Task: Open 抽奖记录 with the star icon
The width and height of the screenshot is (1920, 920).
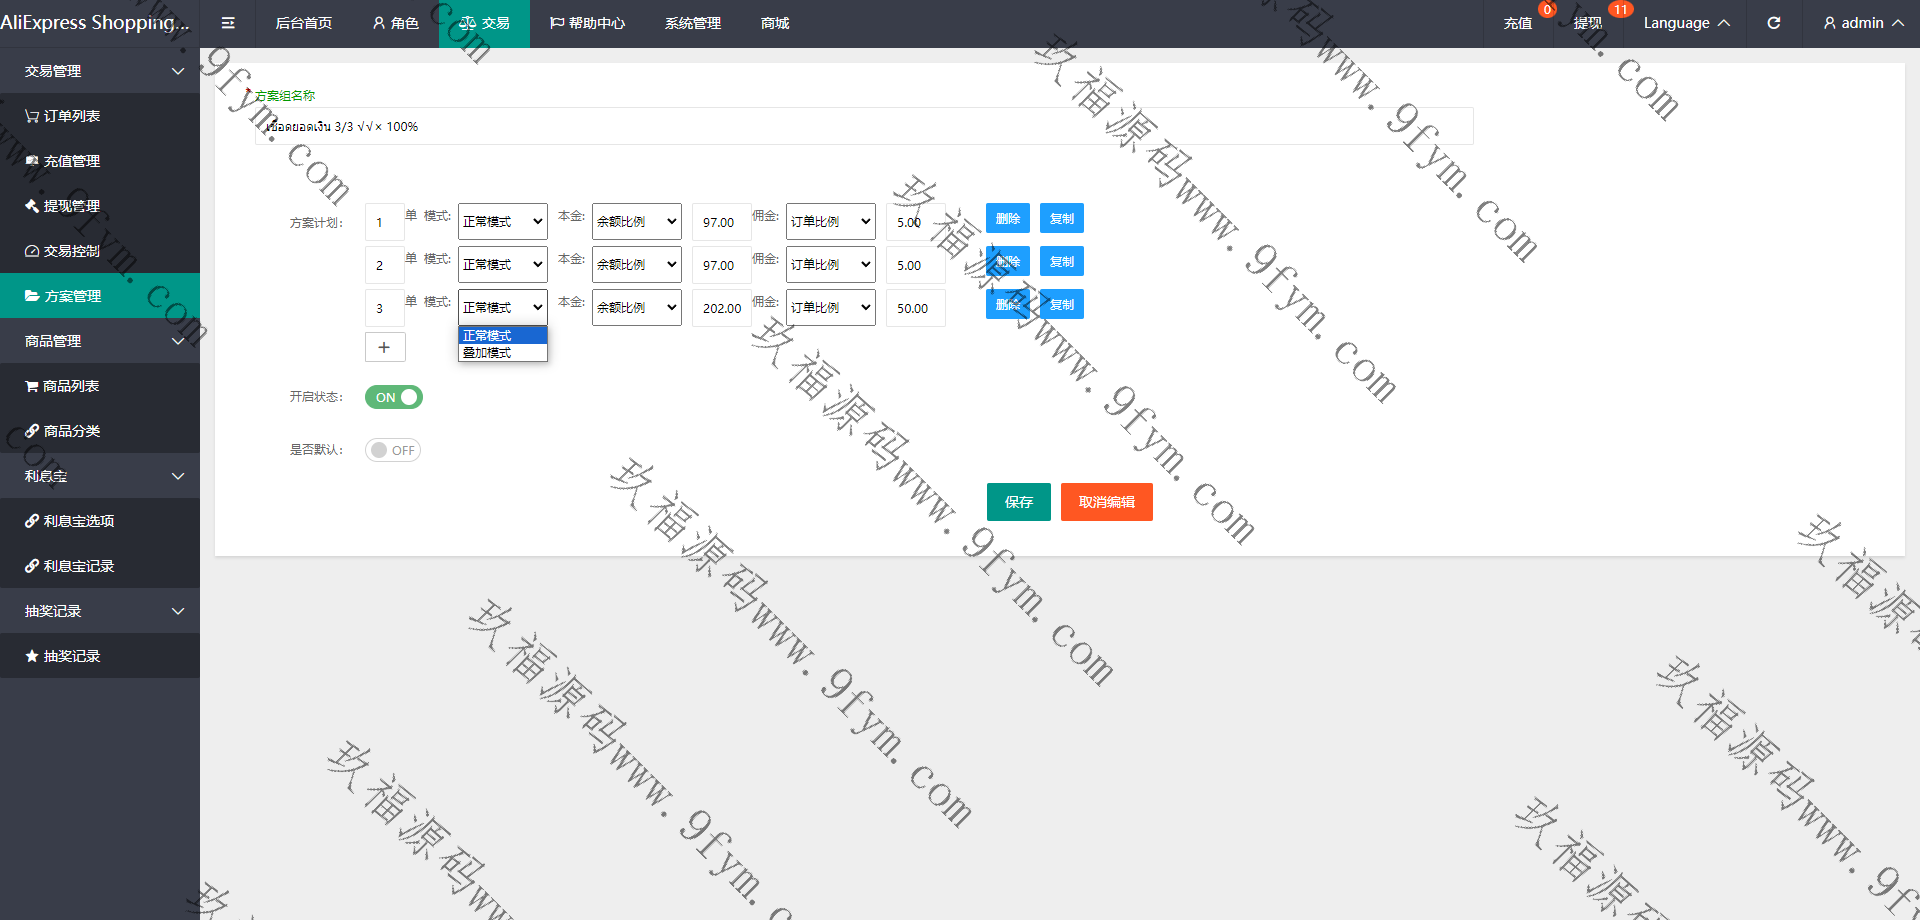Action: coord(62,656)
